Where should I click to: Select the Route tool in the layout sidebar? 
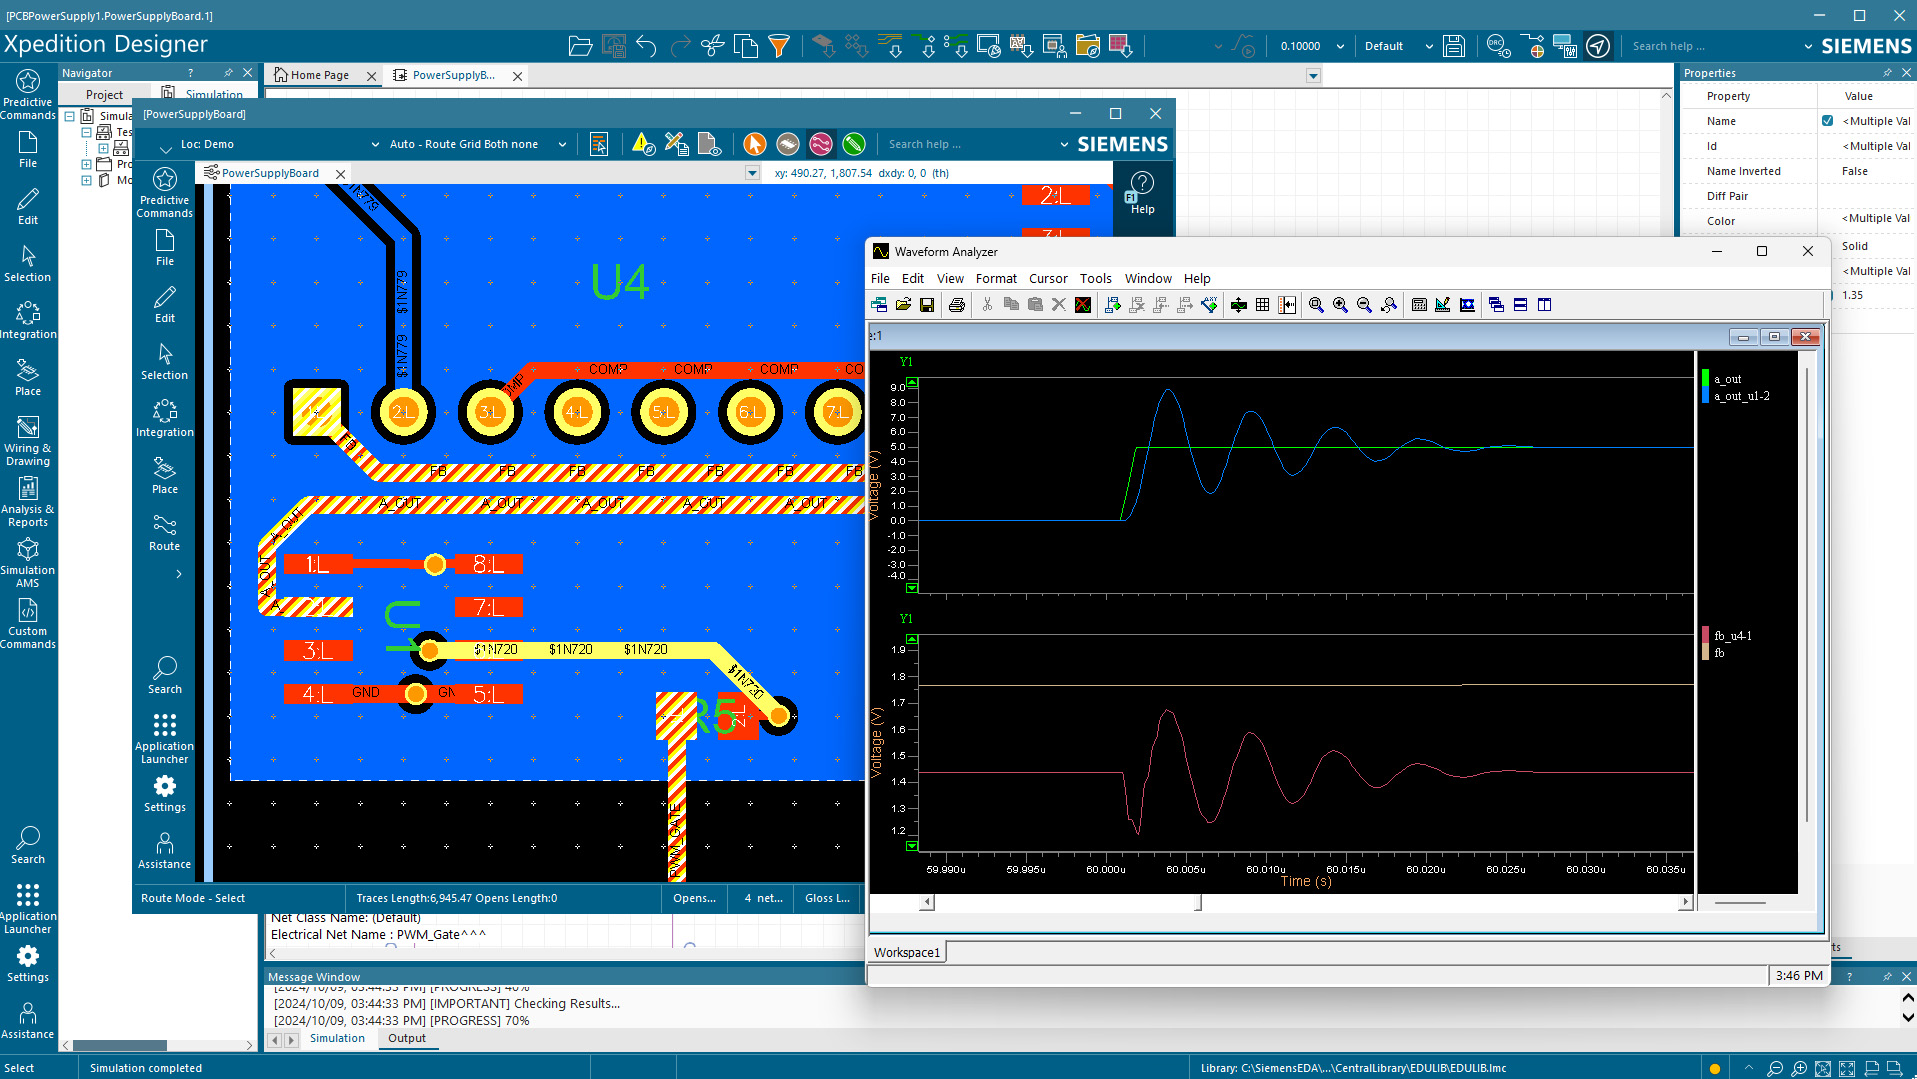click(164, 532)
